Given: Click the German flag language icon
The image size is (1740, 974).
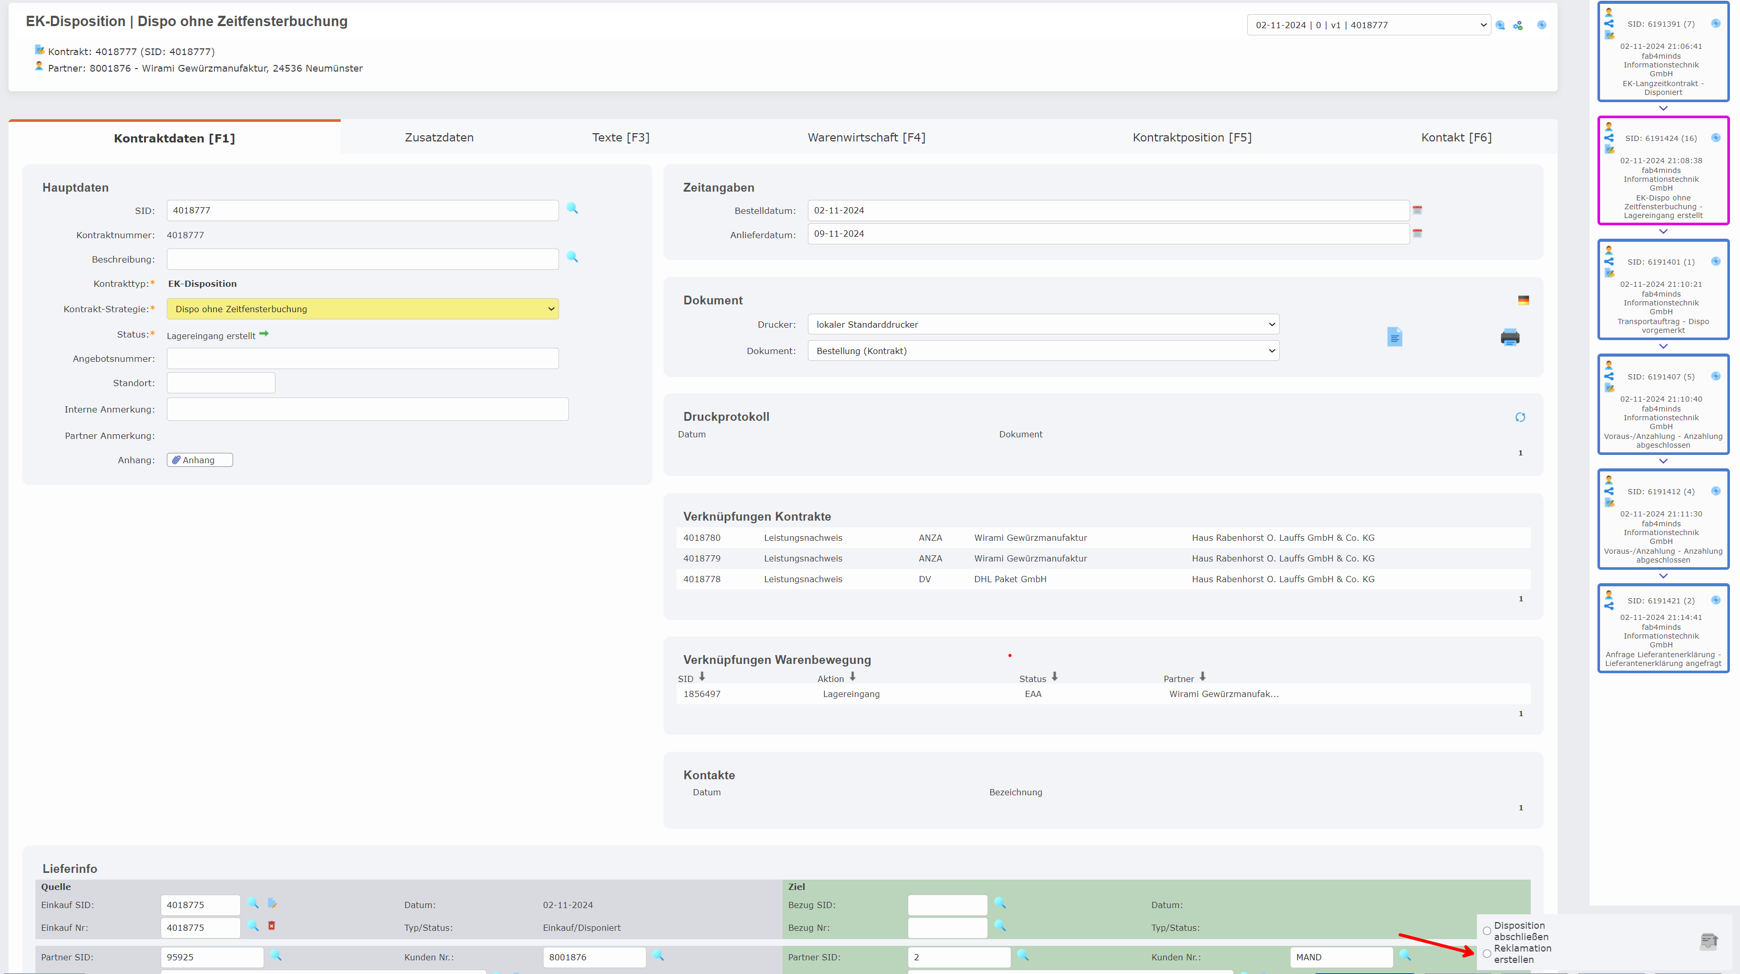Looking at the screenshot, I should [x=1523, y=300].
